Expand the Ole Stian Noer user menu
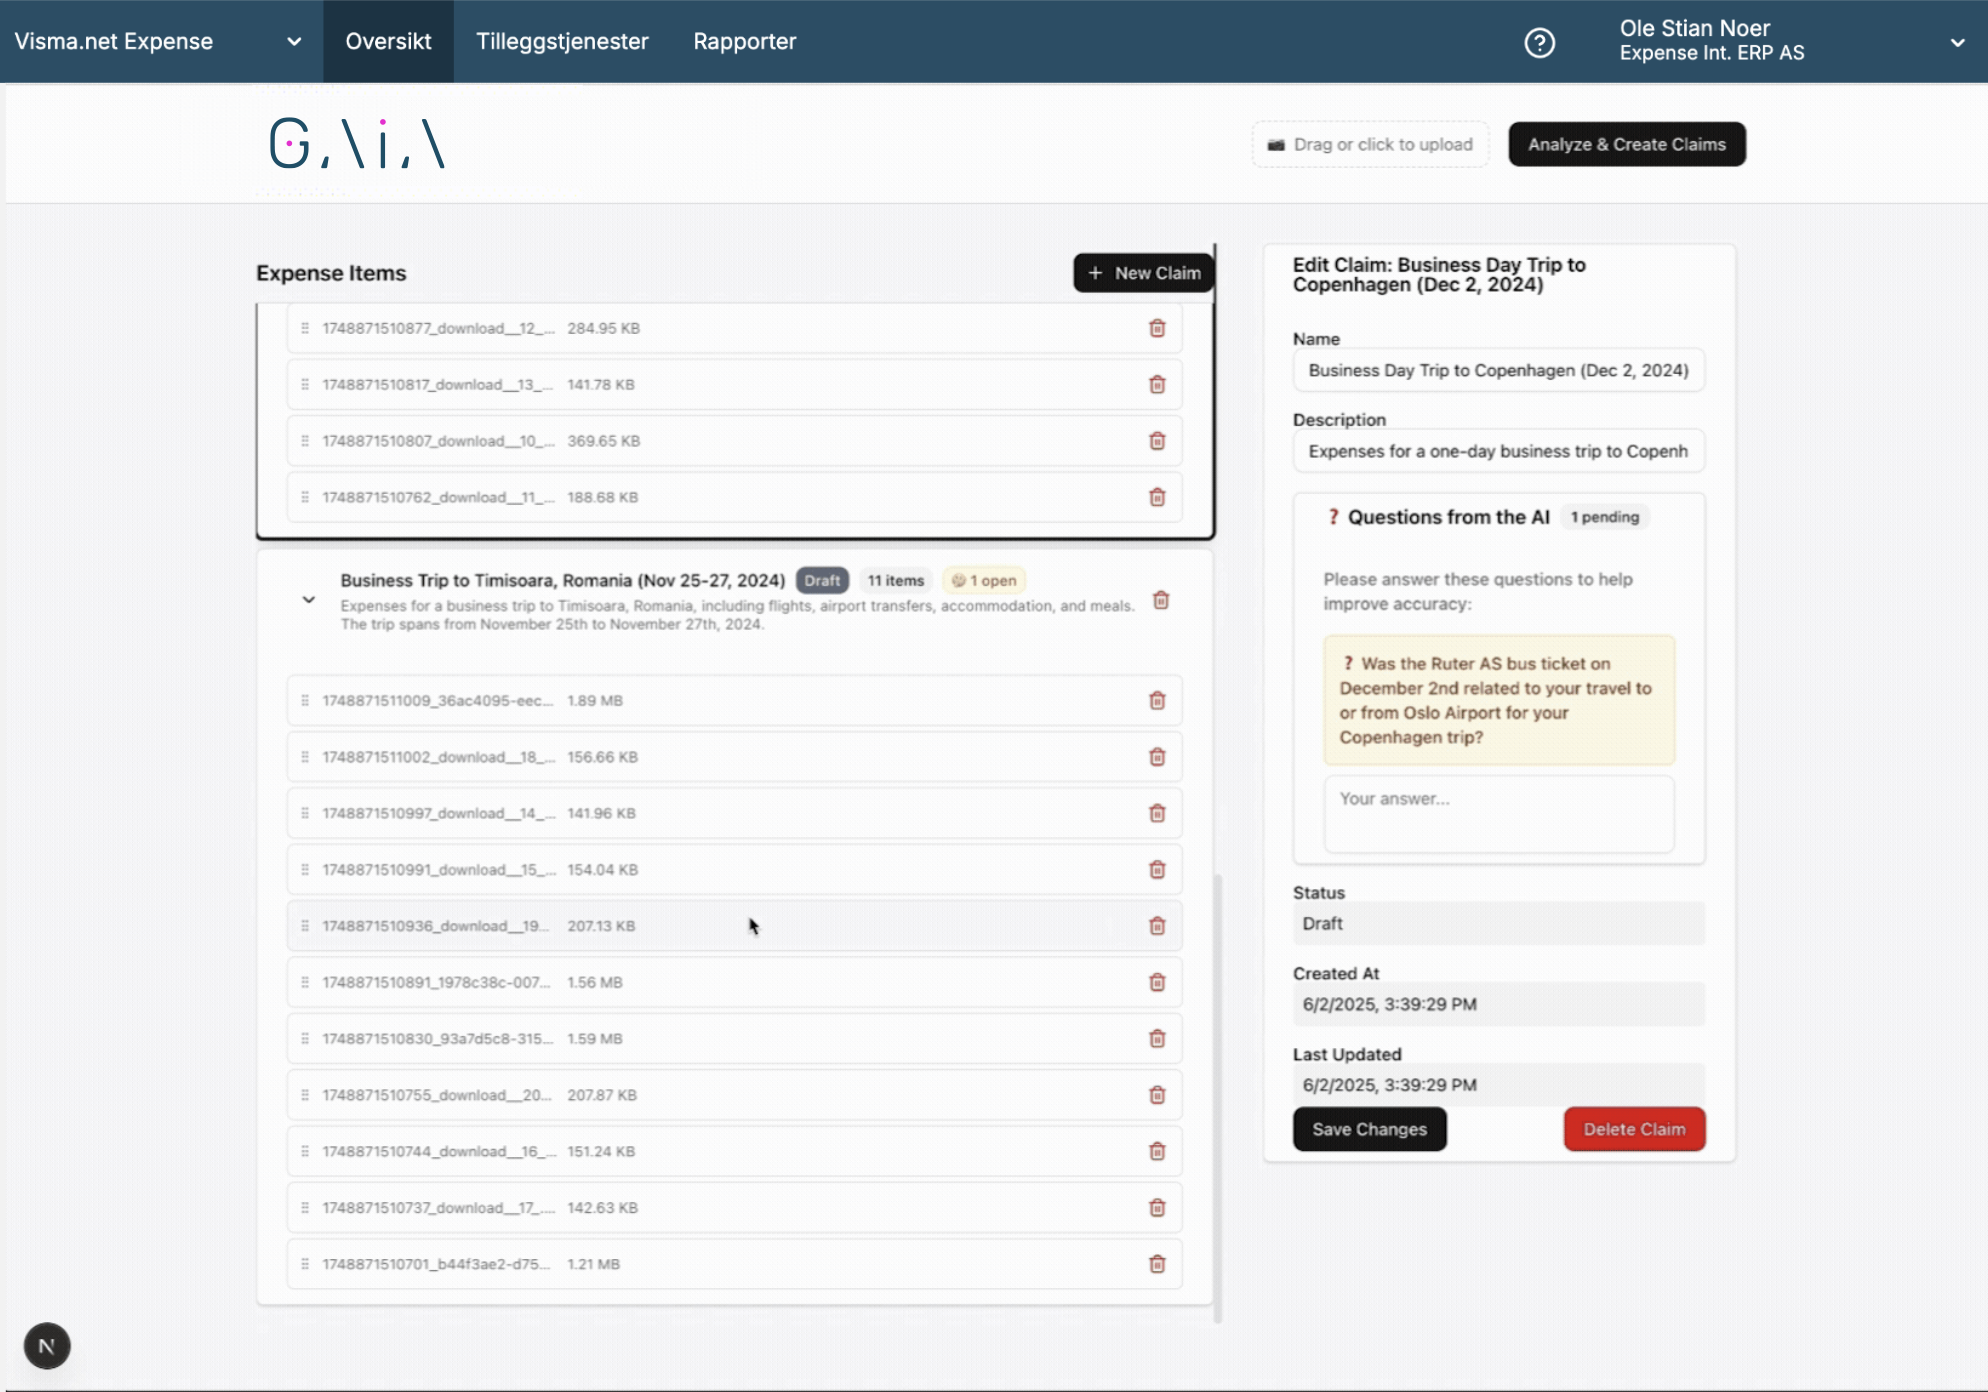 pos(1957,42)
